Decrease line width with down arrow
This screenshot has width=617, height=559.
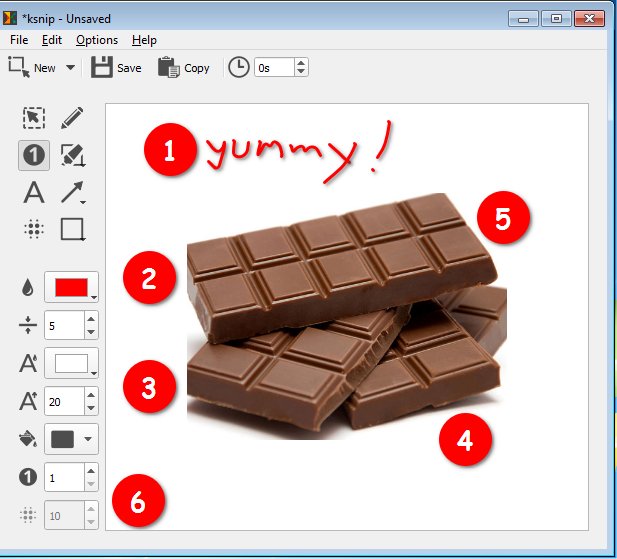pyautogui.click(x=91, y=332)
